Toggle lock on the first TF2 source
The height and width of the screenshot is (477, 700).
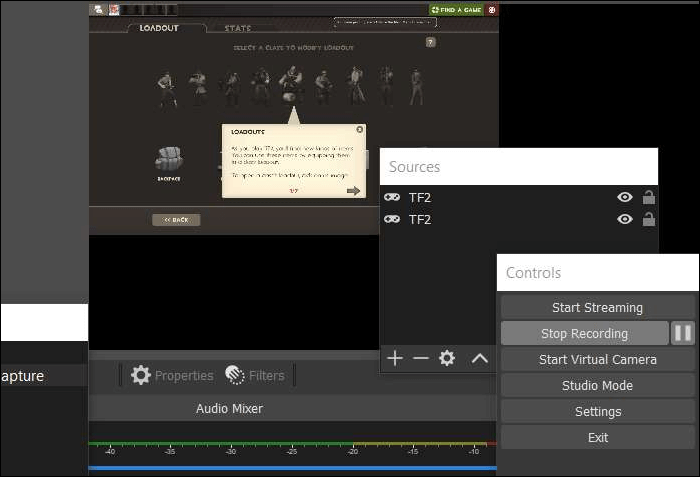pos(649,197)
